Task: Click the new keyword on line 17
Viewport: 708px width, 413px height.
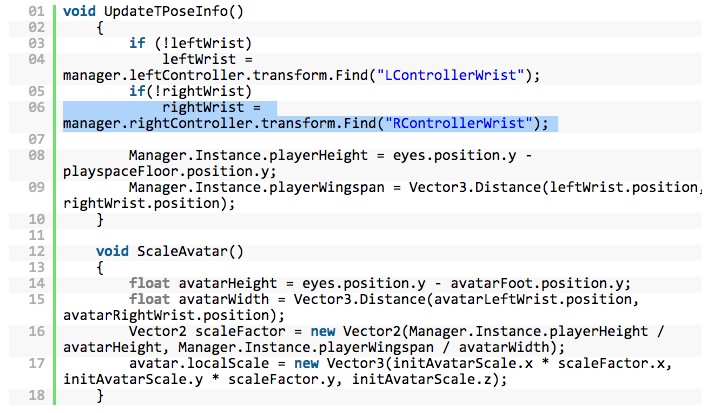Action: [306, 363]
